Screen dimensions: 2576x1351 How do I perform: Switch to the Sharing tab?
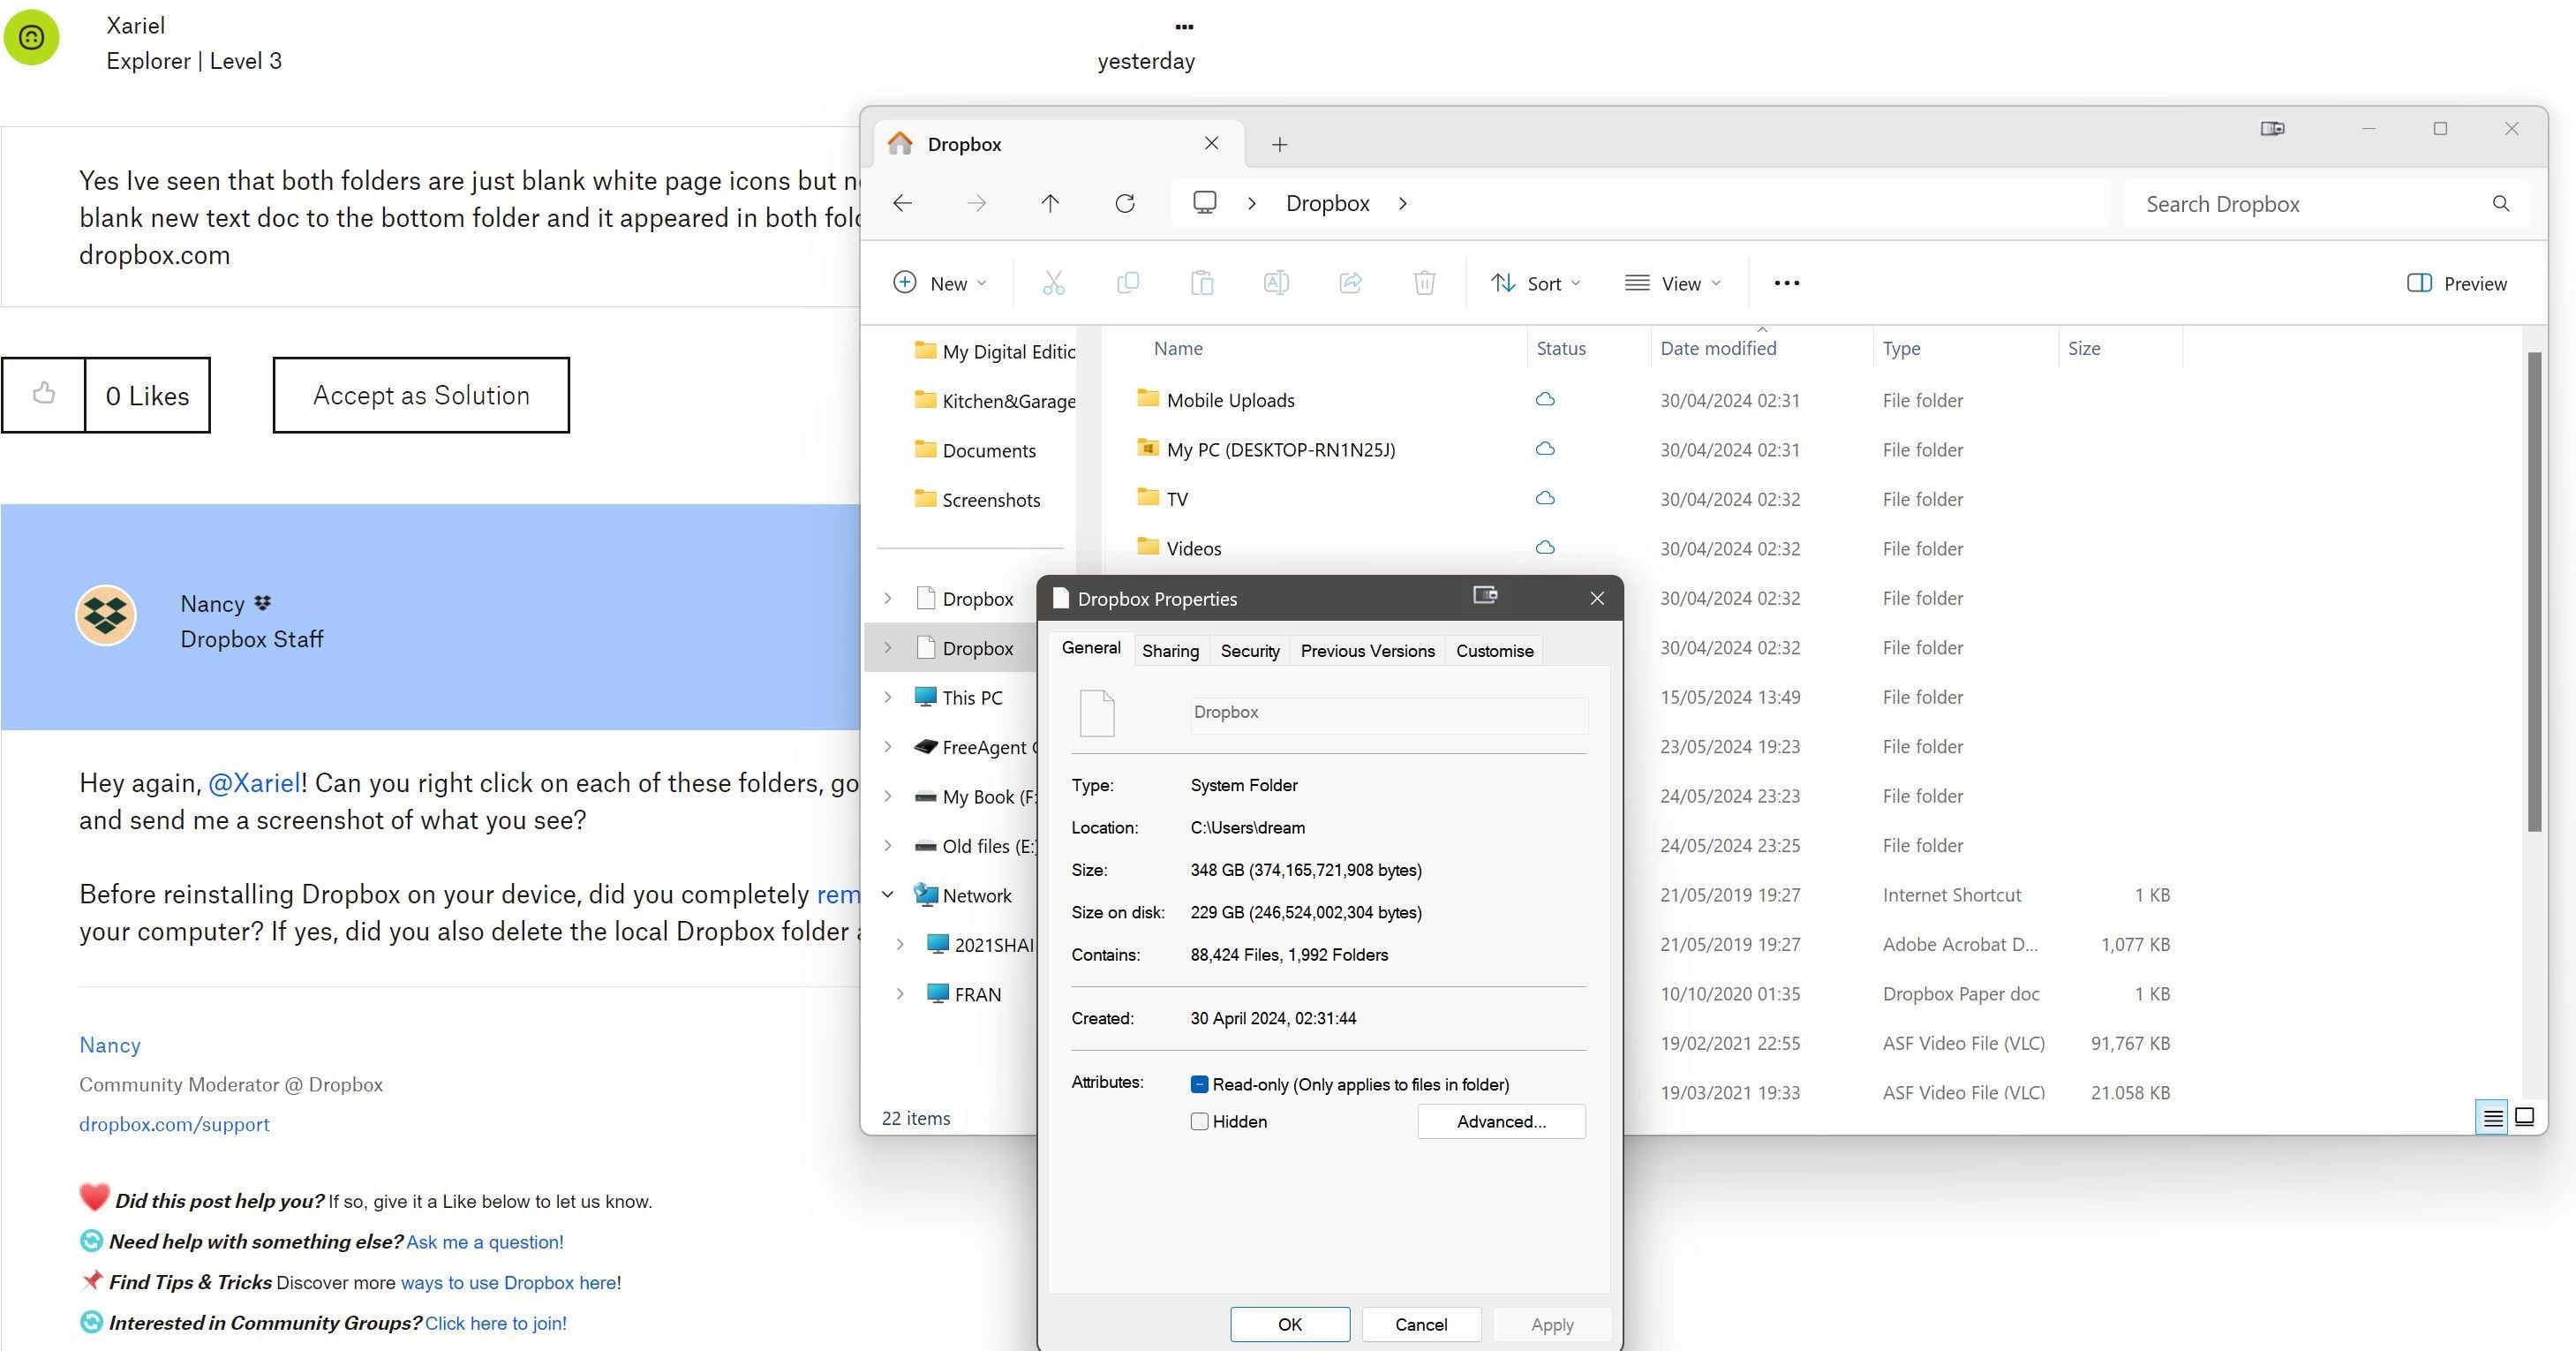1170,651
